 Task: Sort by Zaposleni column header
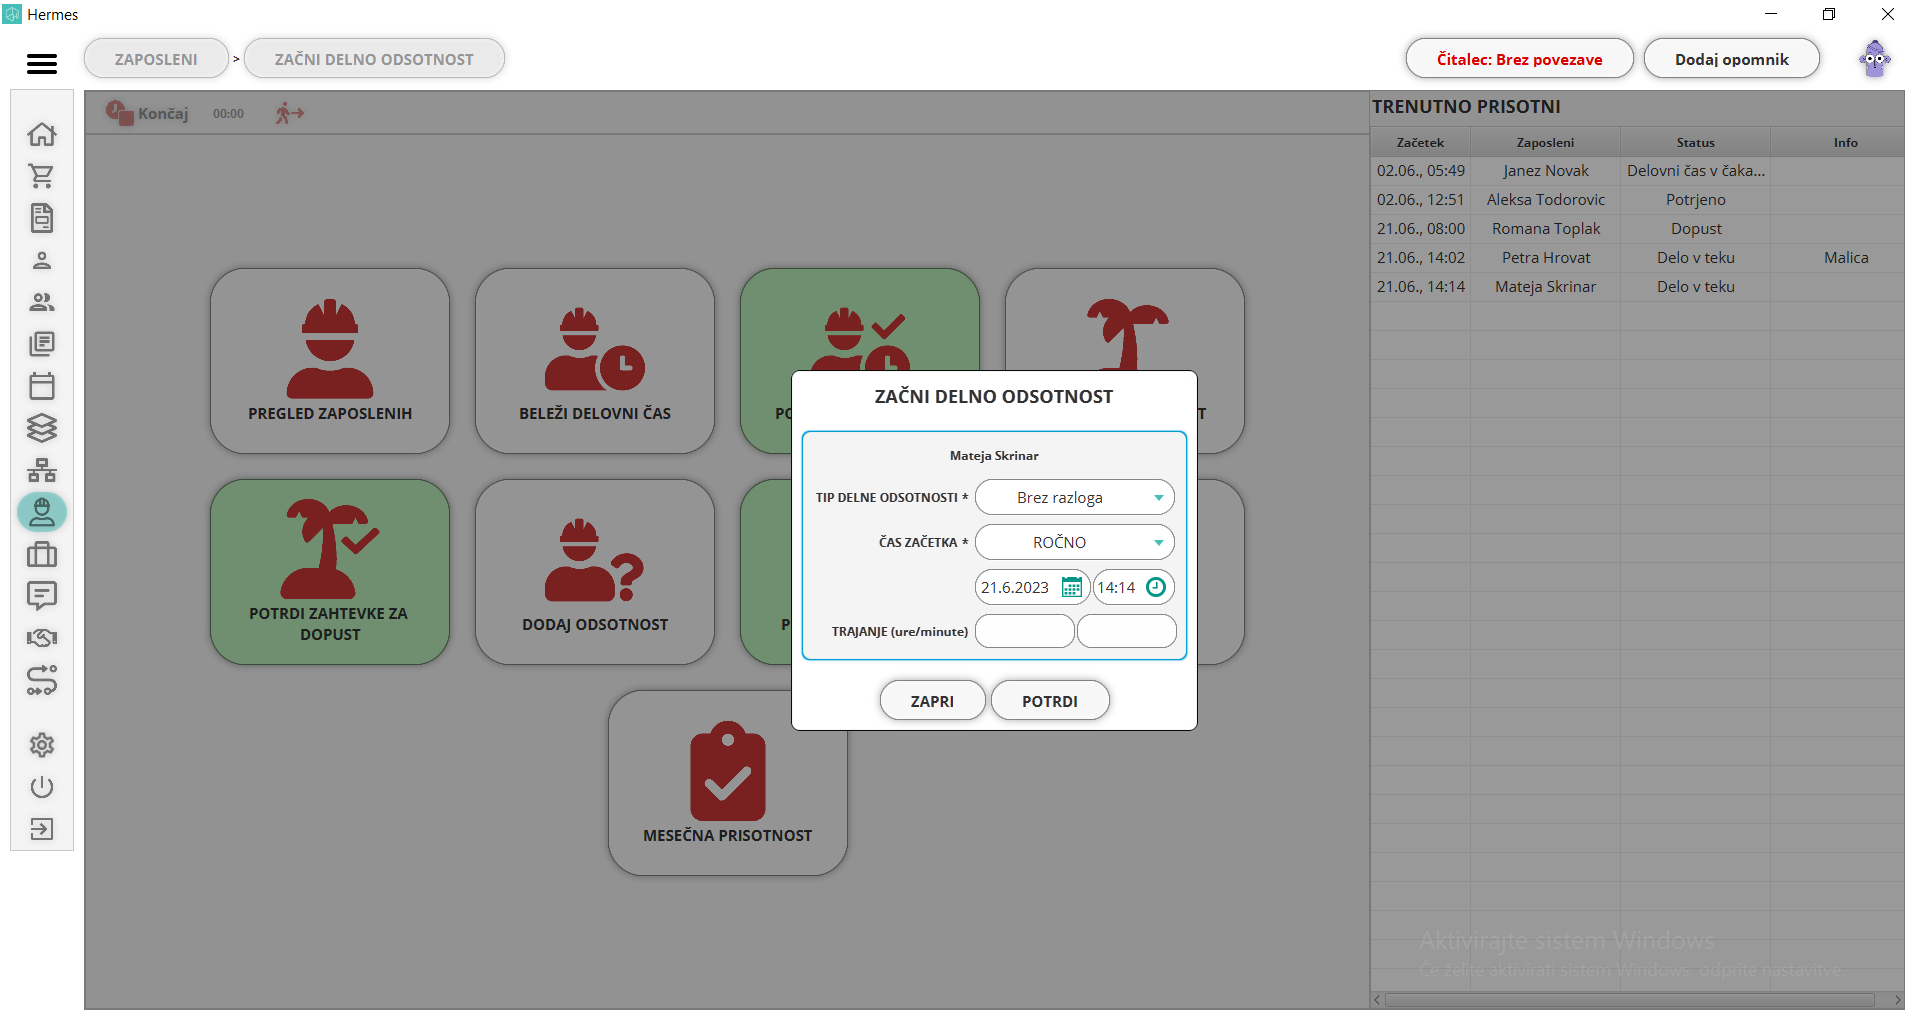tap(1545, 142)
